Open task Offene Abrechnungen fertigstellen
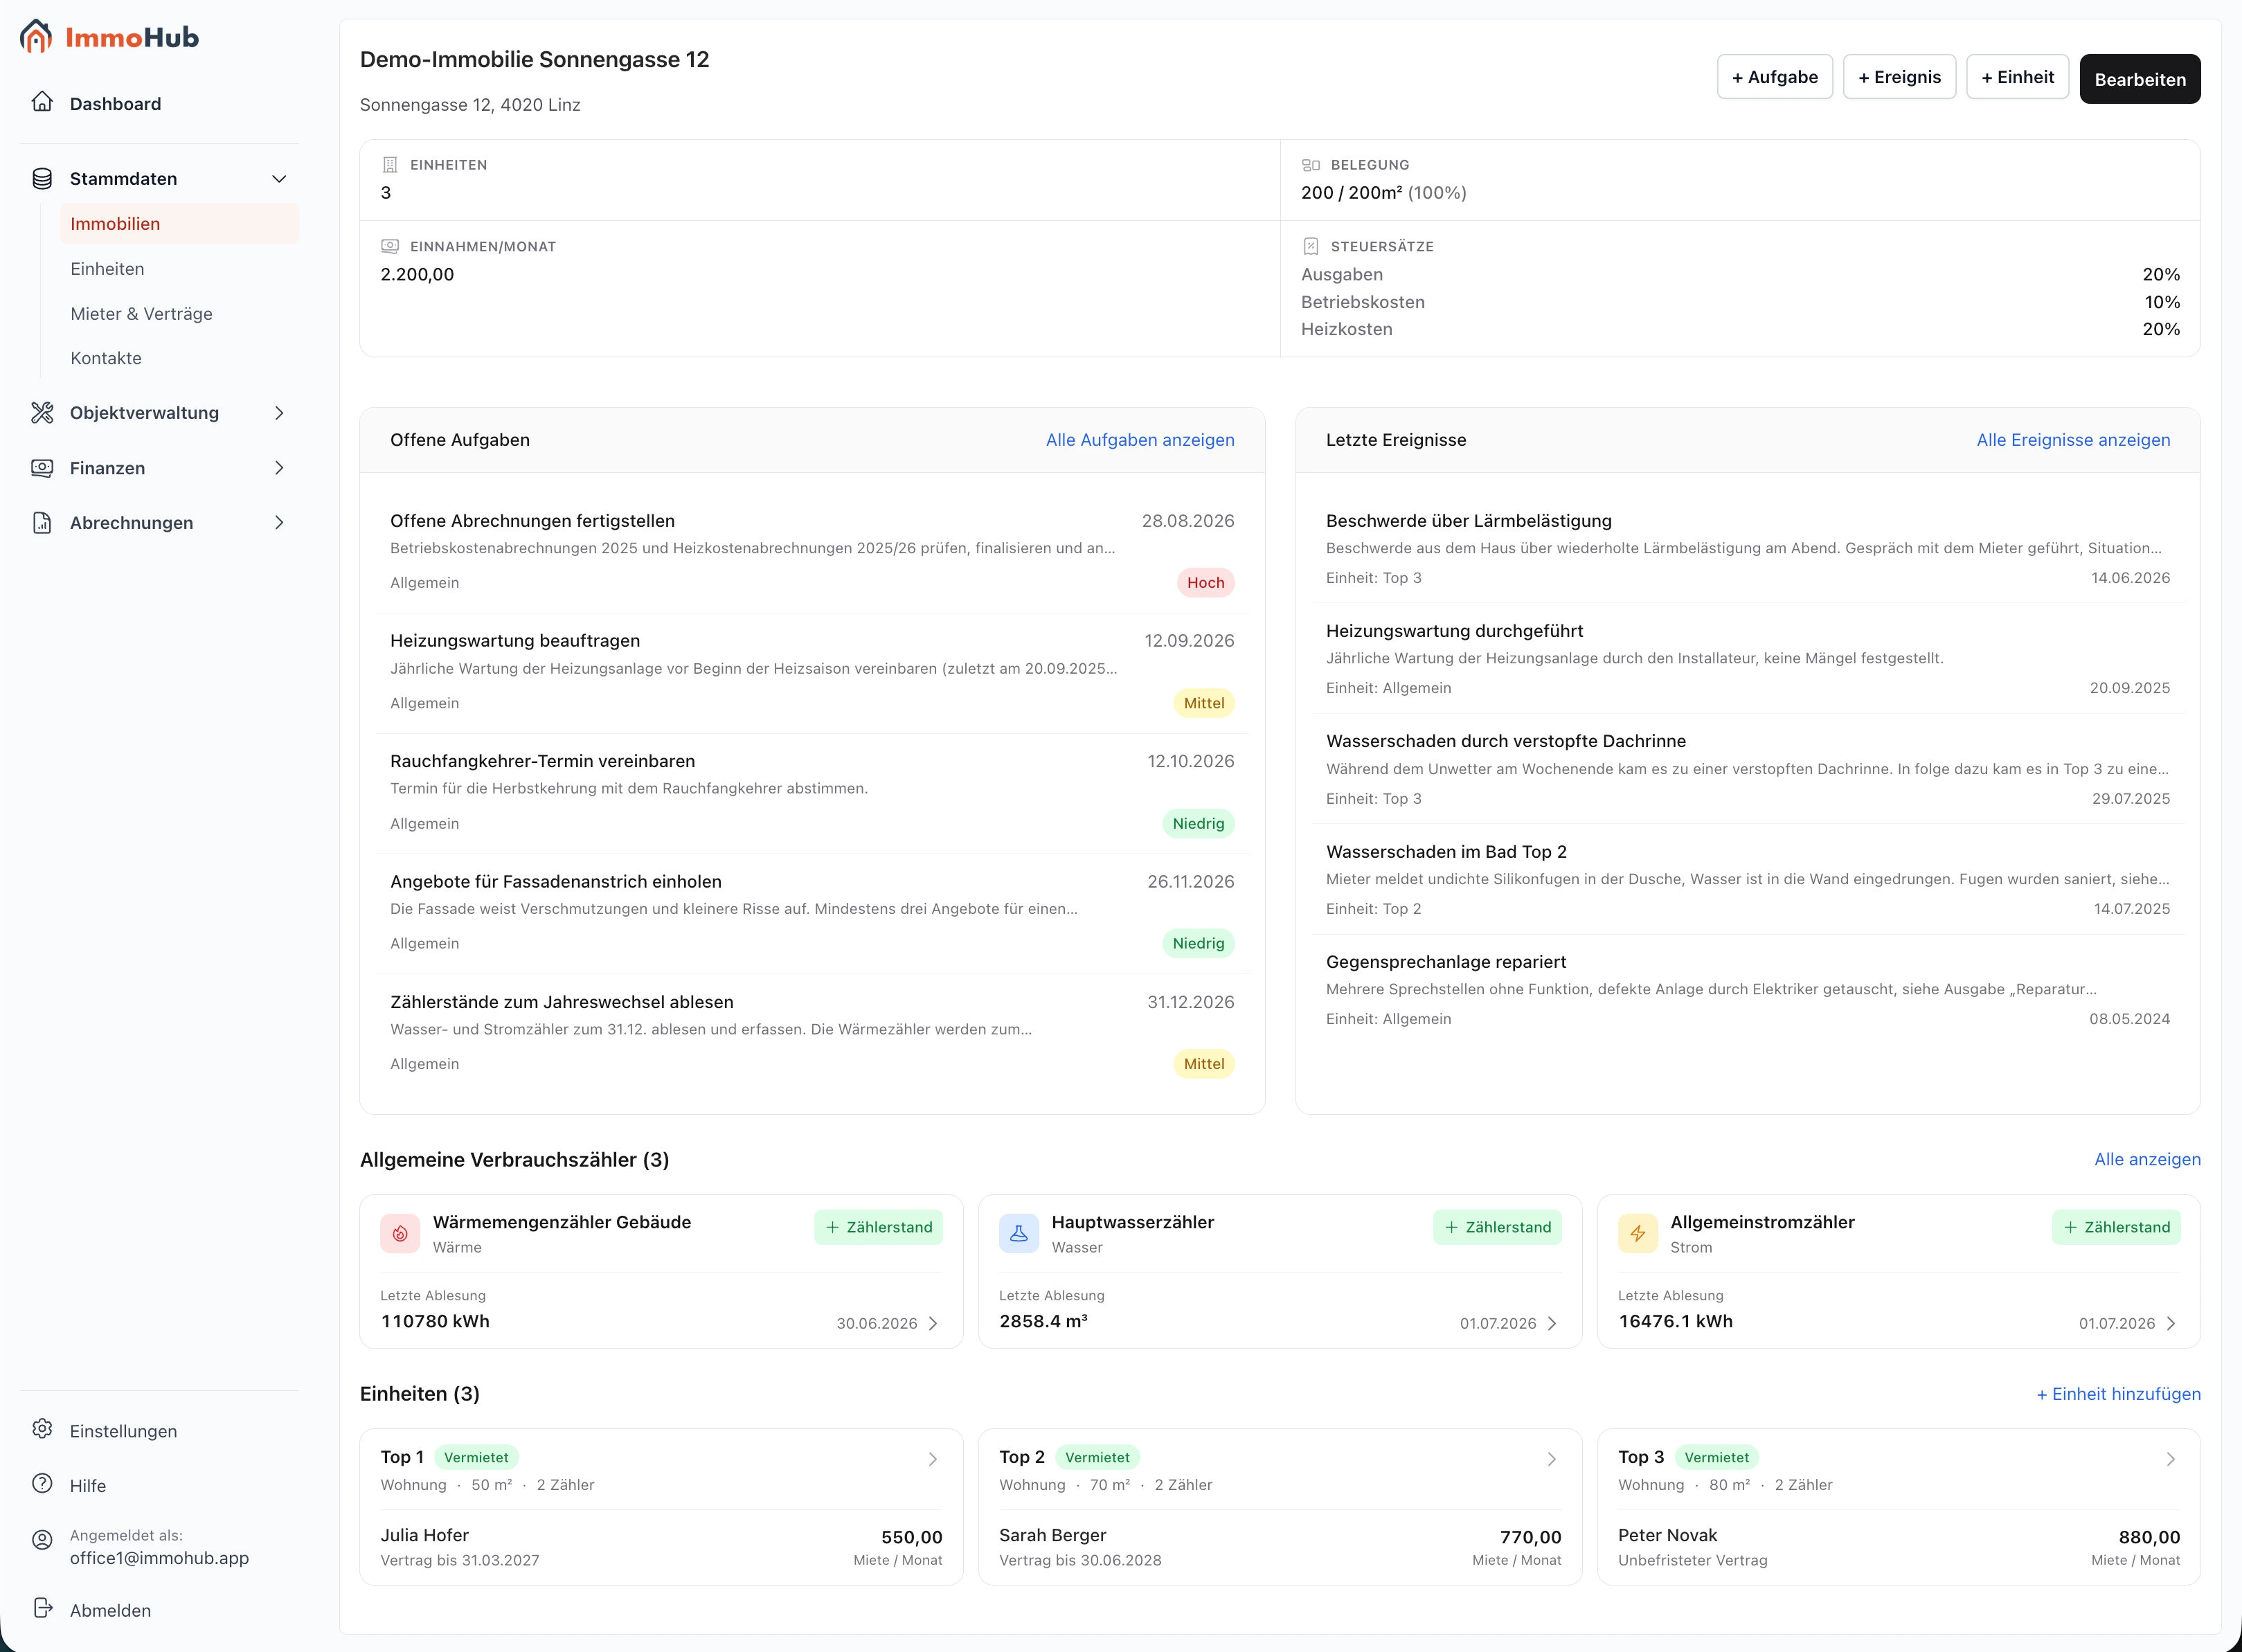2242x1652 pixels. click(x=812, y=551)
